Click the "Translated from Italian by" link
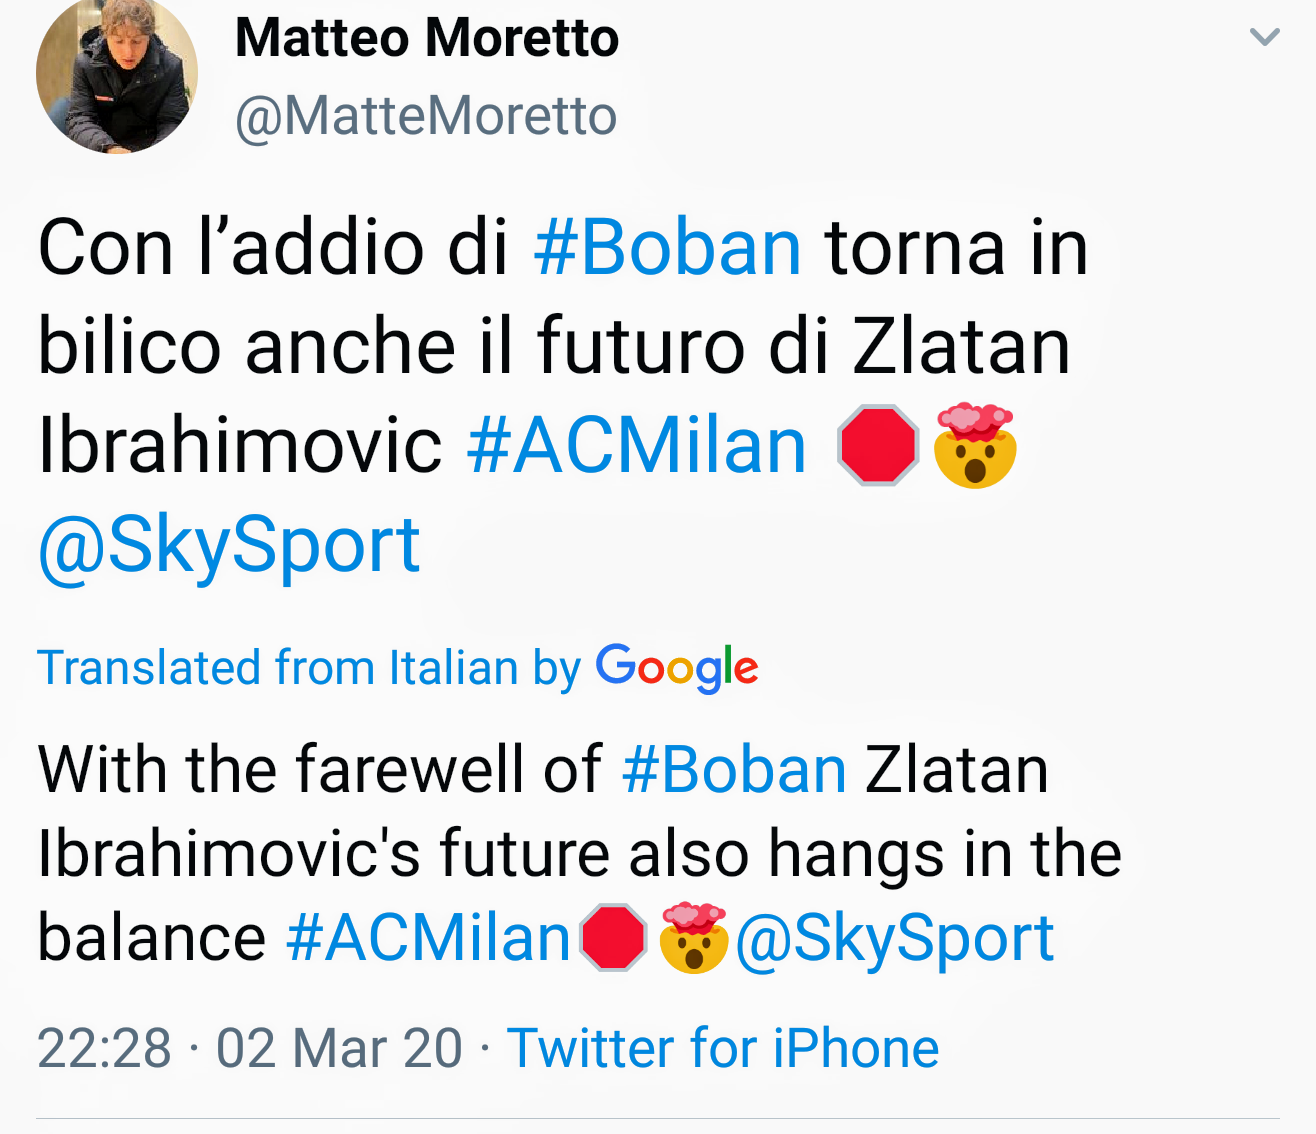 (308, 667)
